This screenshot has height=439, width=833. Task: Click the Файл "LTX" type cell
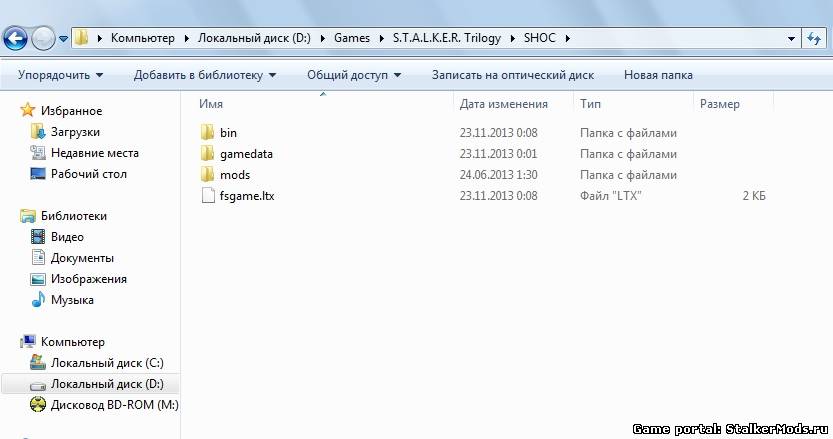pos(610,196)
